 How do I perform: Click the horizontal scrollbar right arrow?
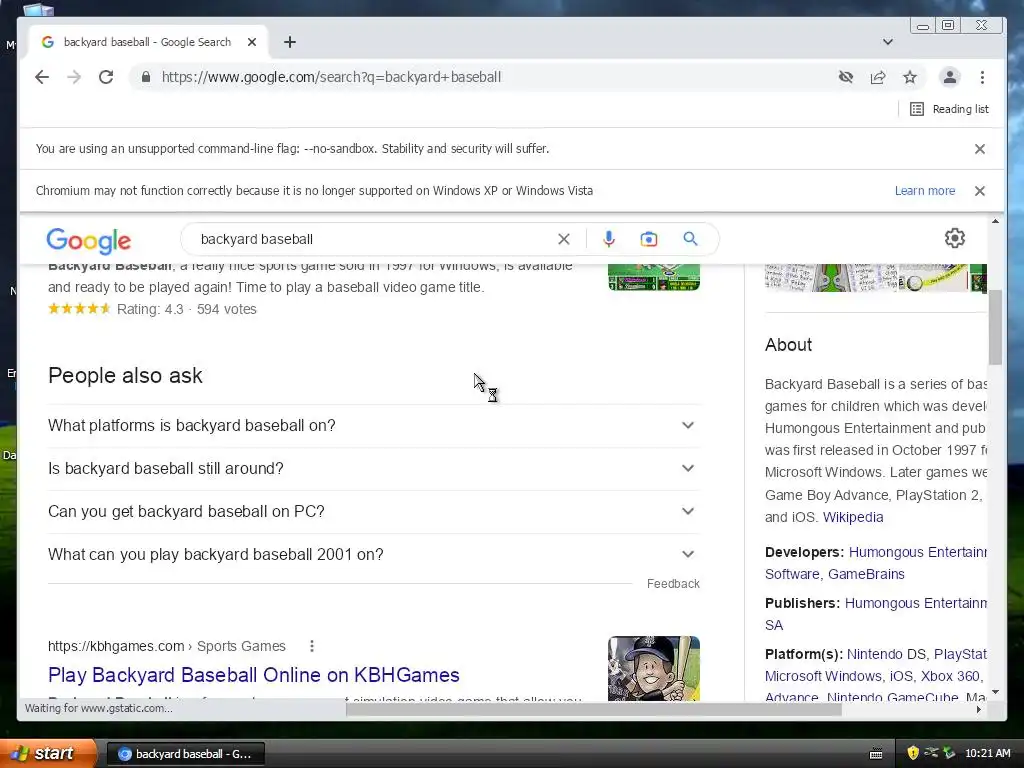(x=978, y=710)
